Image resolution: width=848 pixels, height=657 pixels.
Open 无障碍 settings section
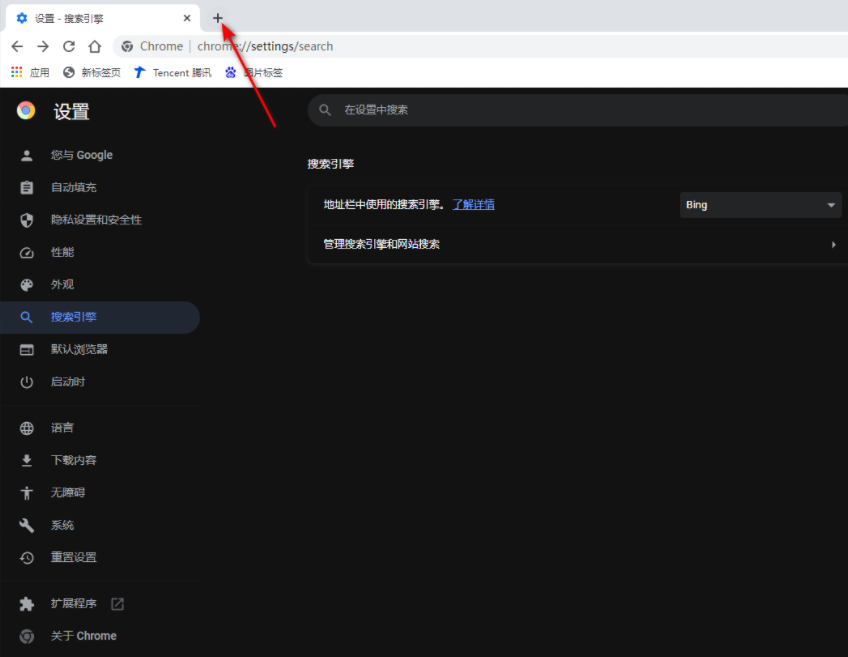(101, 493)
